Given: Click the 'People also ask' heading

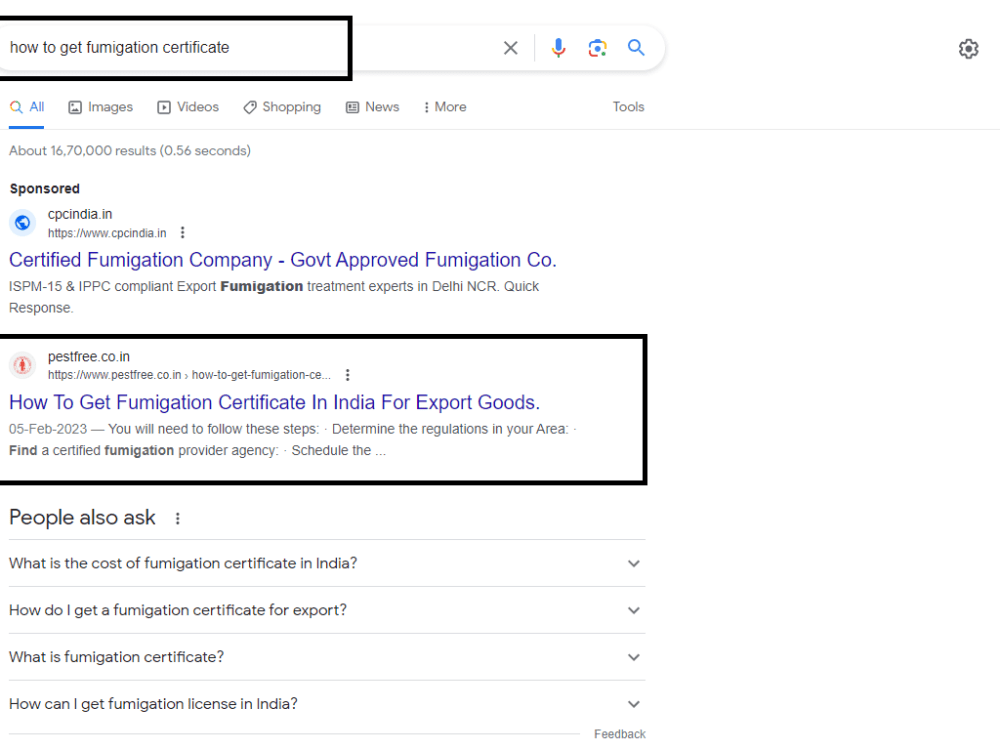Looking at the screenshot, I should (82, 518).
